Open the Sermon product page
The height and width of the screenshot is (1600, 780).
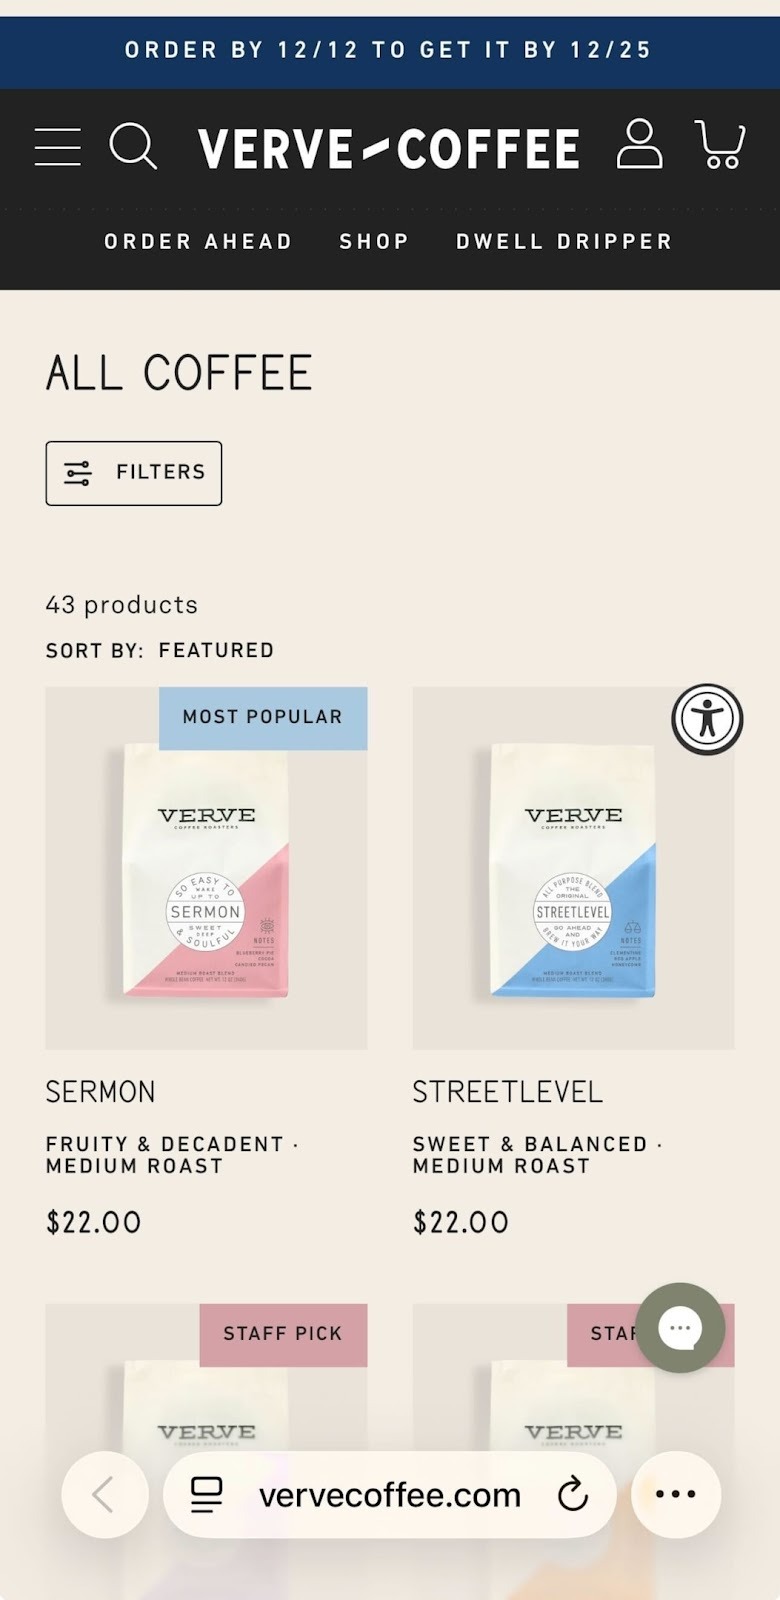tap(100, 1092)
